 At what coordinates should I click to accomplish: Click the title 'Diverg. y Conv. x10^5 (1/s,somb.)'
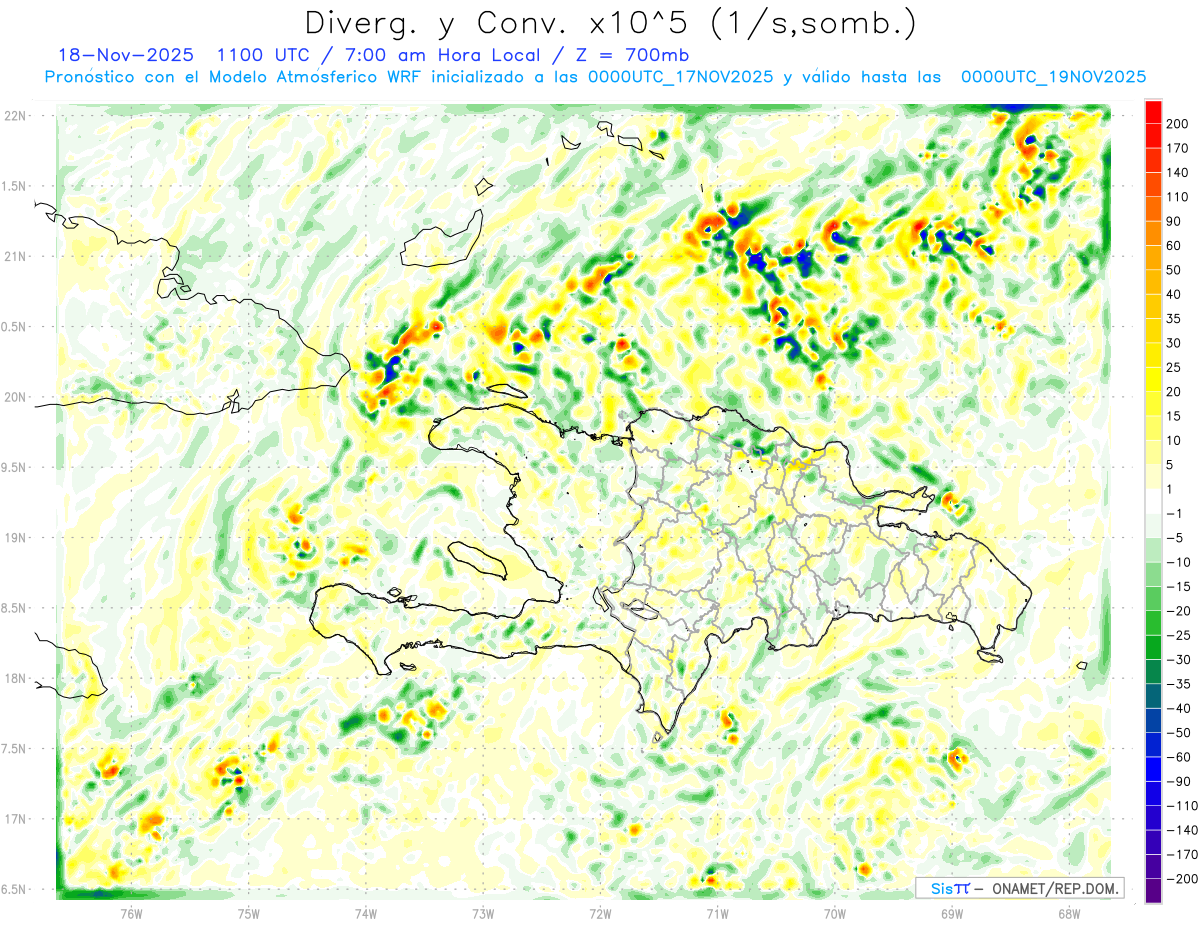pyautogui.click(x=610, y=24)
